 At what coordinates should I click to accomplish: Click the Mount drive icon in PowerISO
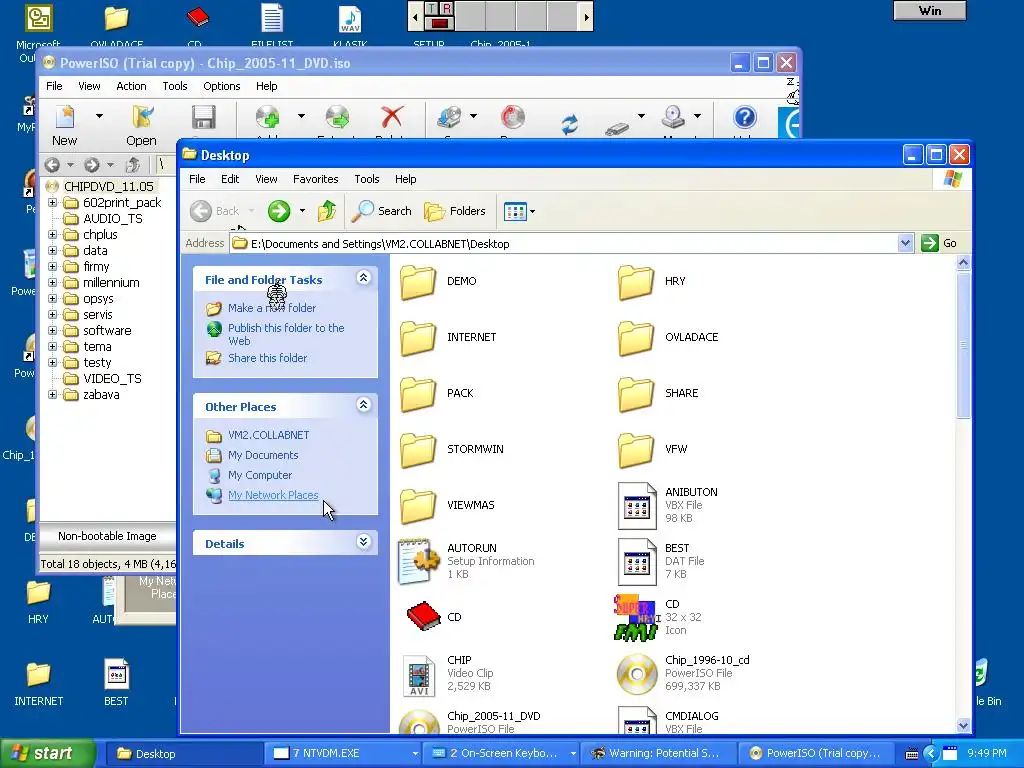673,118
